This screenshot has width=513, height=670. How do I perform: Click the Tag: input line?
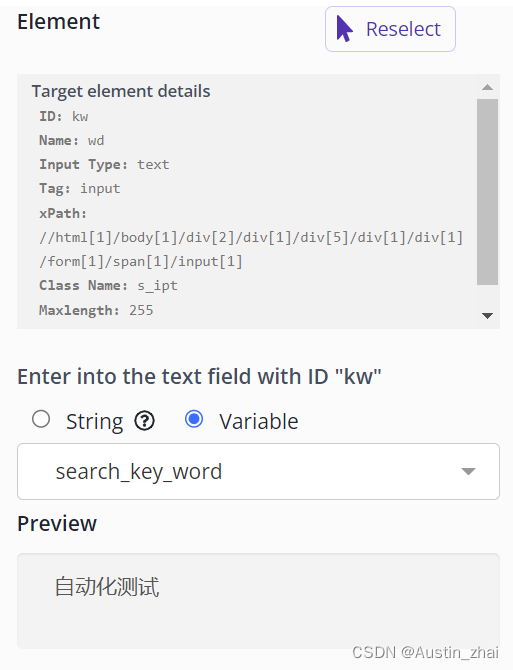point(80,189)
